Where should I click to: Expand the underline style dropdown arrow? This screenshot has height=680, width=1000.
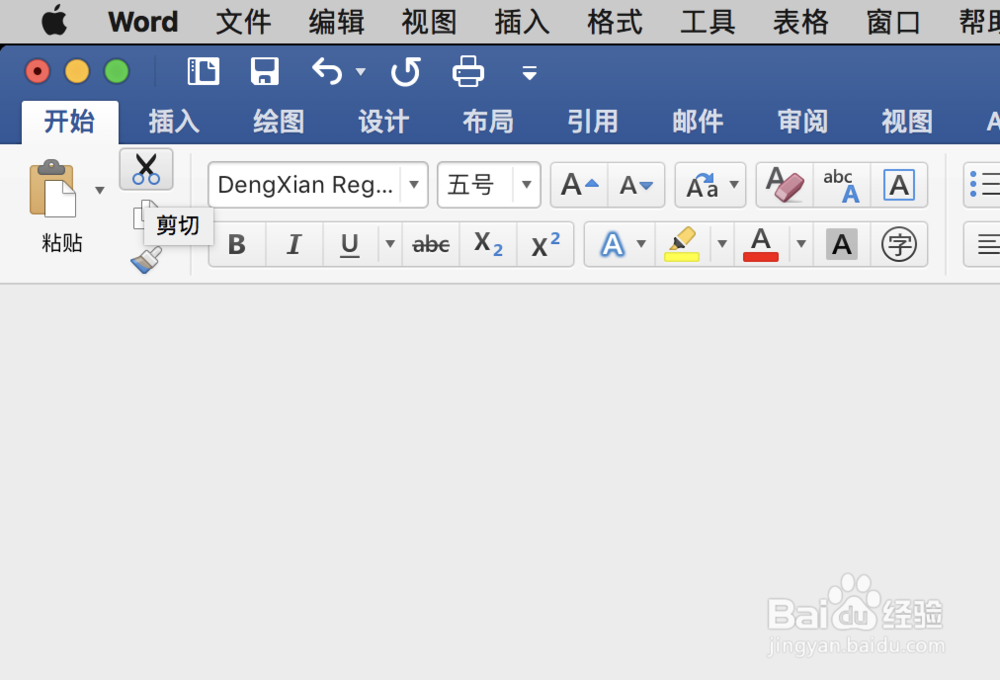coord(390,244)
